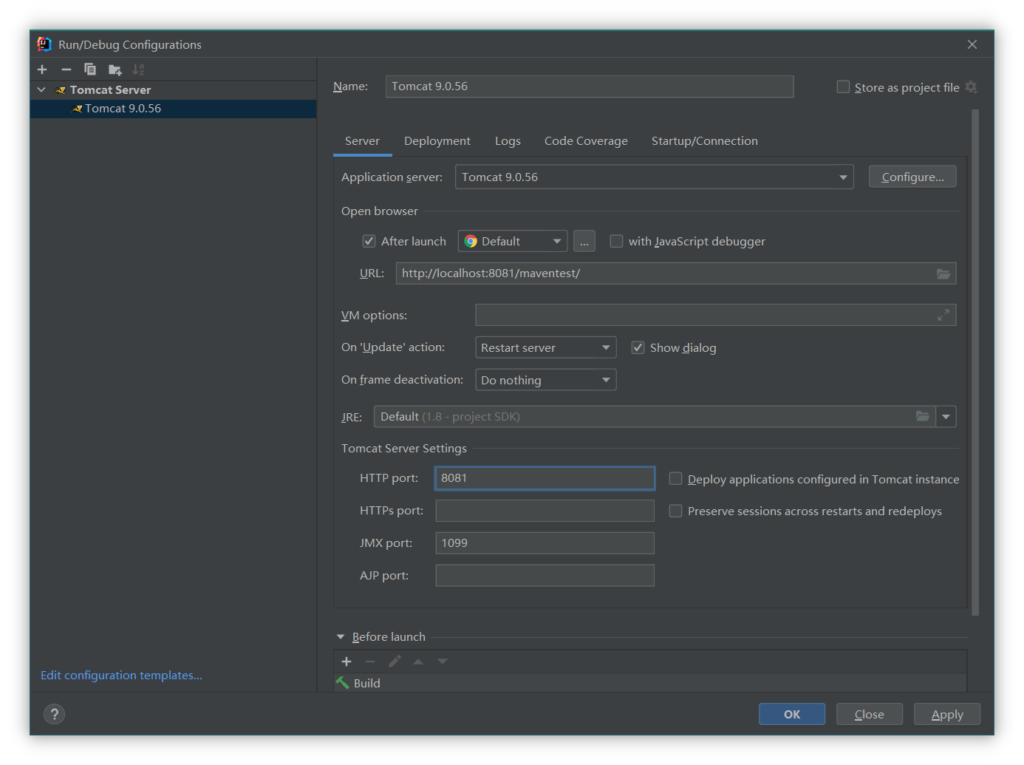Click the Configure... button
1024x765 pixels.
(x=912, y=177)
